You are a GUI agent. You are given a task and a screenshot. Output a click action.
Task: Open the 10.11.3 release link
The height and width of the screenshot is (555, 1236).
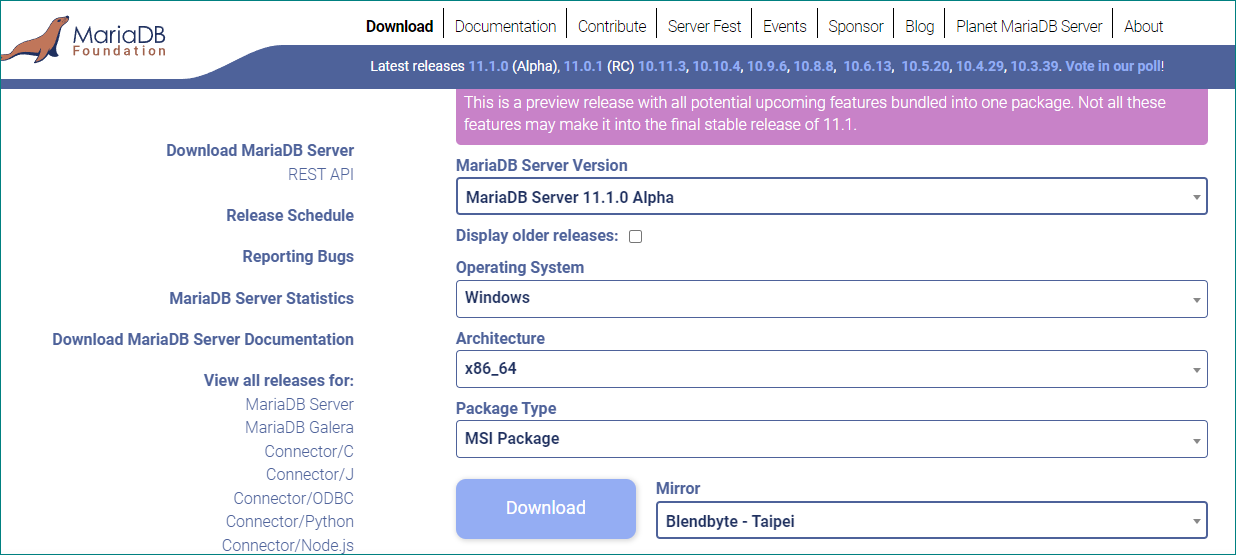pos(662,66)
